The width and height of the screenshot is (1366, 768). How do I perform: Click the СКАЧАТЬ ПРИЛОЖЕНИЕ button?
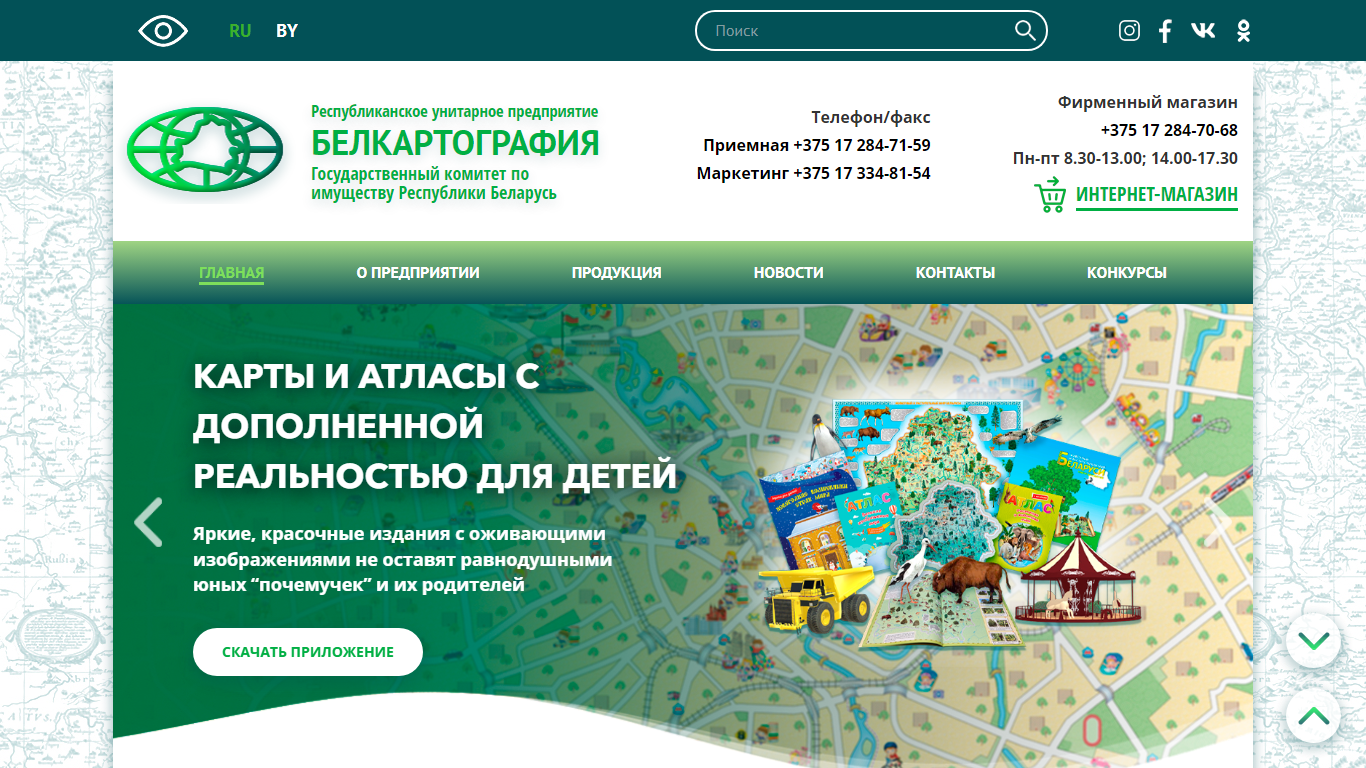(x=308, y=652)
